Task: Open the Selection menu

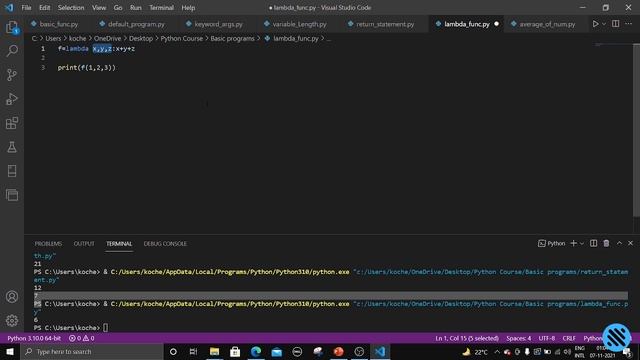Action: pyautogui.click(x=71, y=8)
